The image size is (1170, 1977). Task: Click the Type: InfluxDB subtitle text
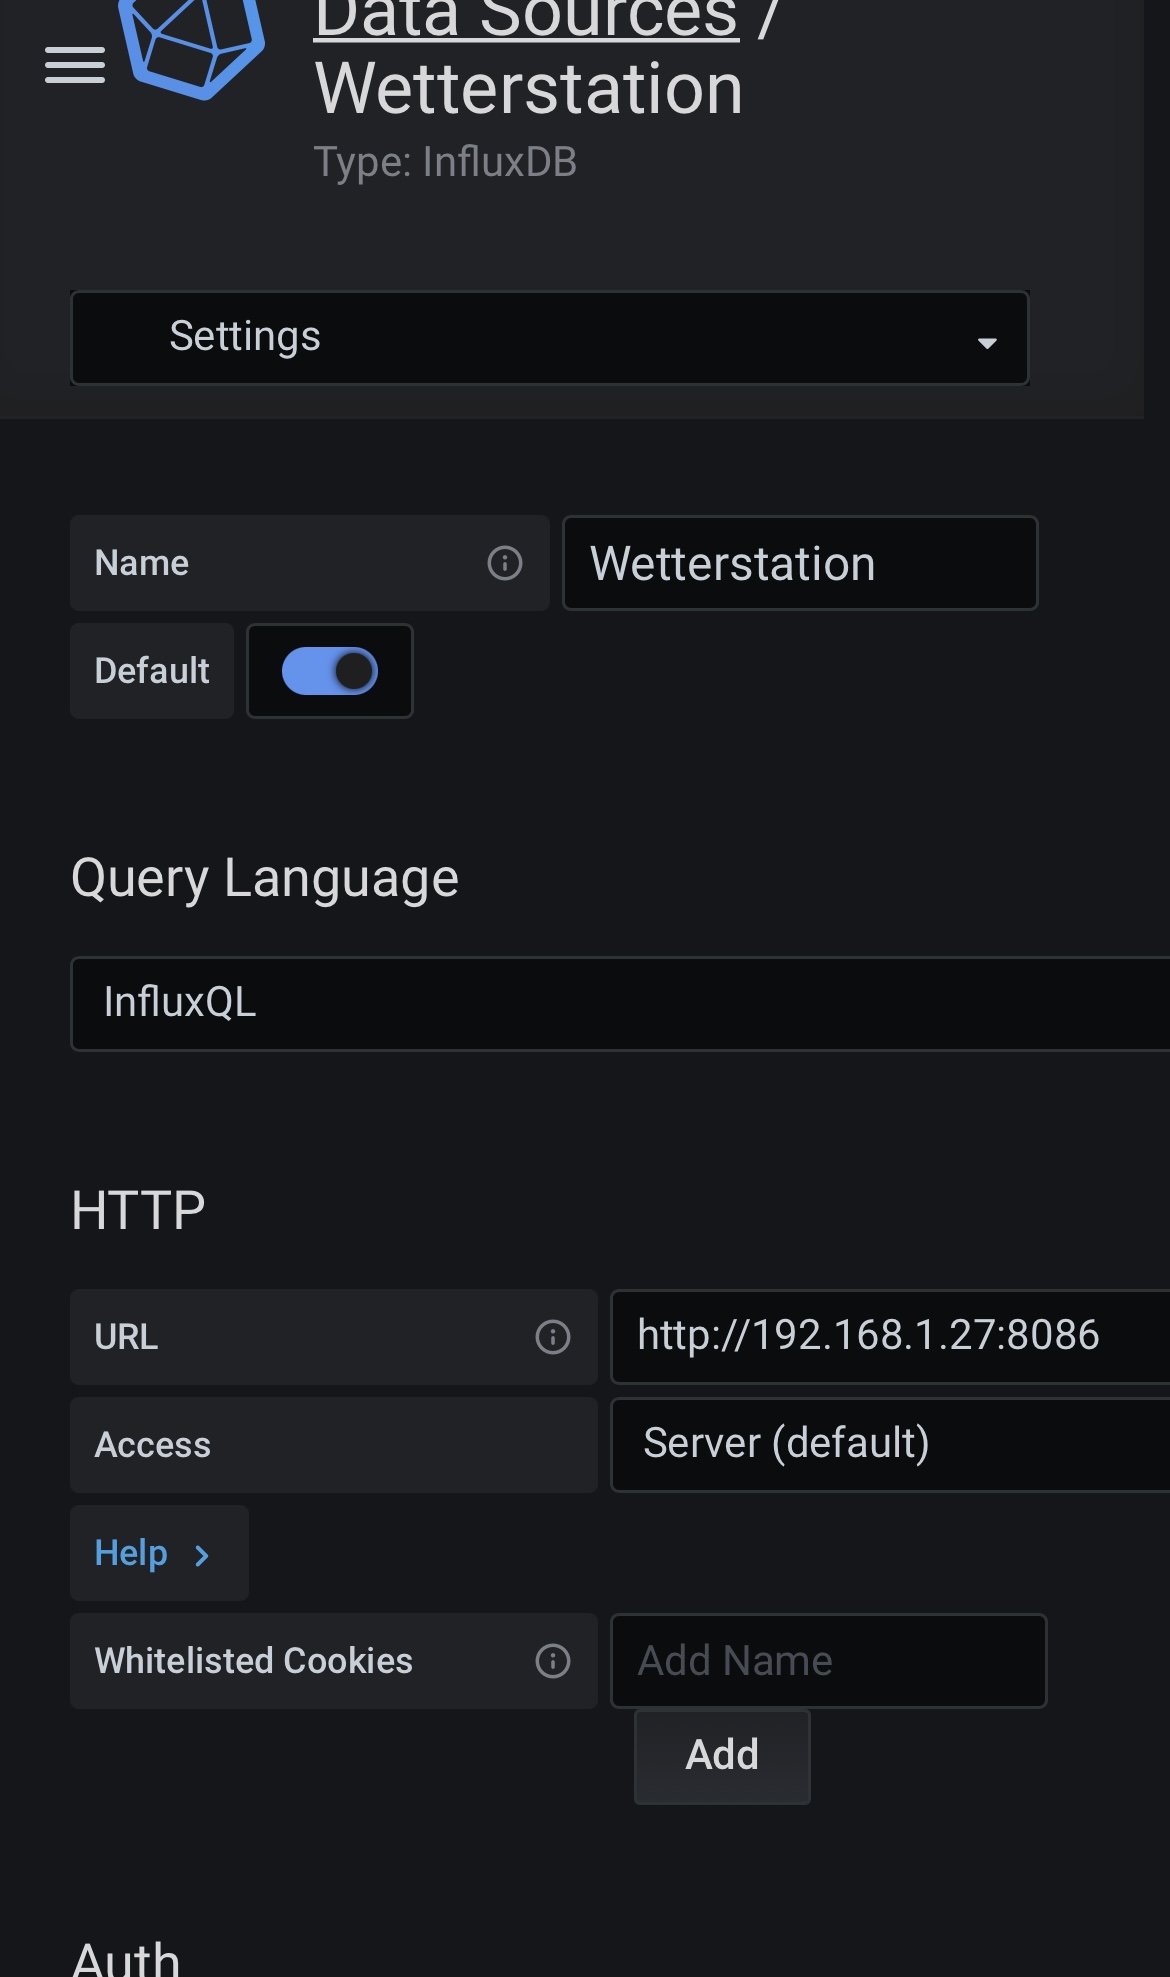click(x=446, y=162)
